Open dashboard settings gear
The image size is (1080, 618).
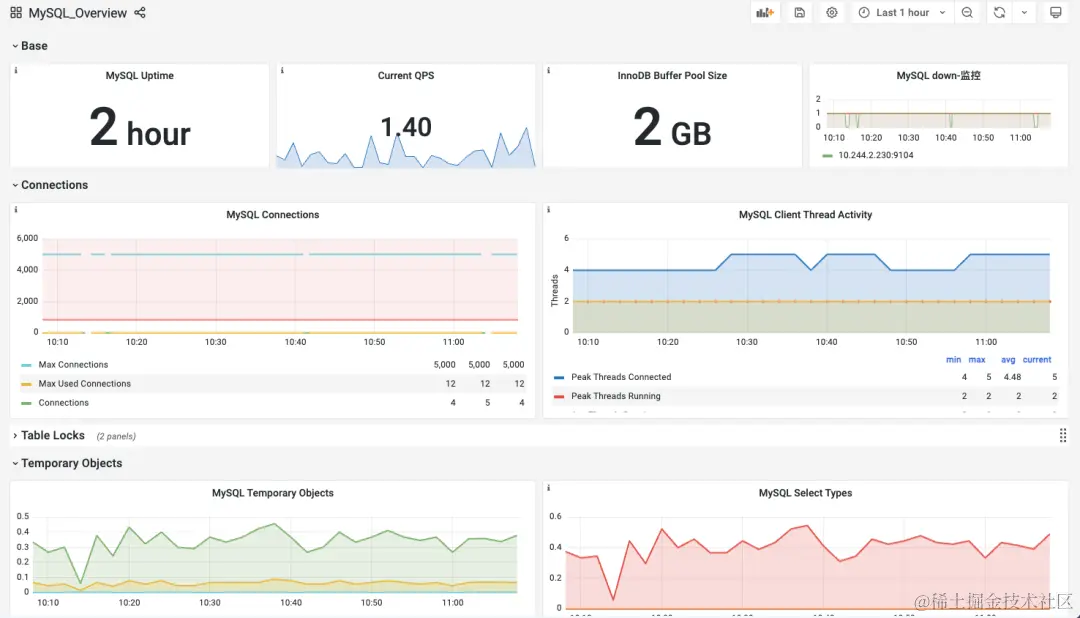(832, 12)
